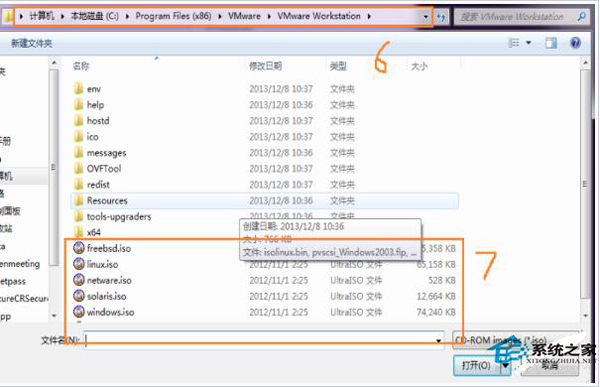Expand the arrow after VMware Workstation breadcrumb
Screen dimensions: 600x387
pos(369,16)
